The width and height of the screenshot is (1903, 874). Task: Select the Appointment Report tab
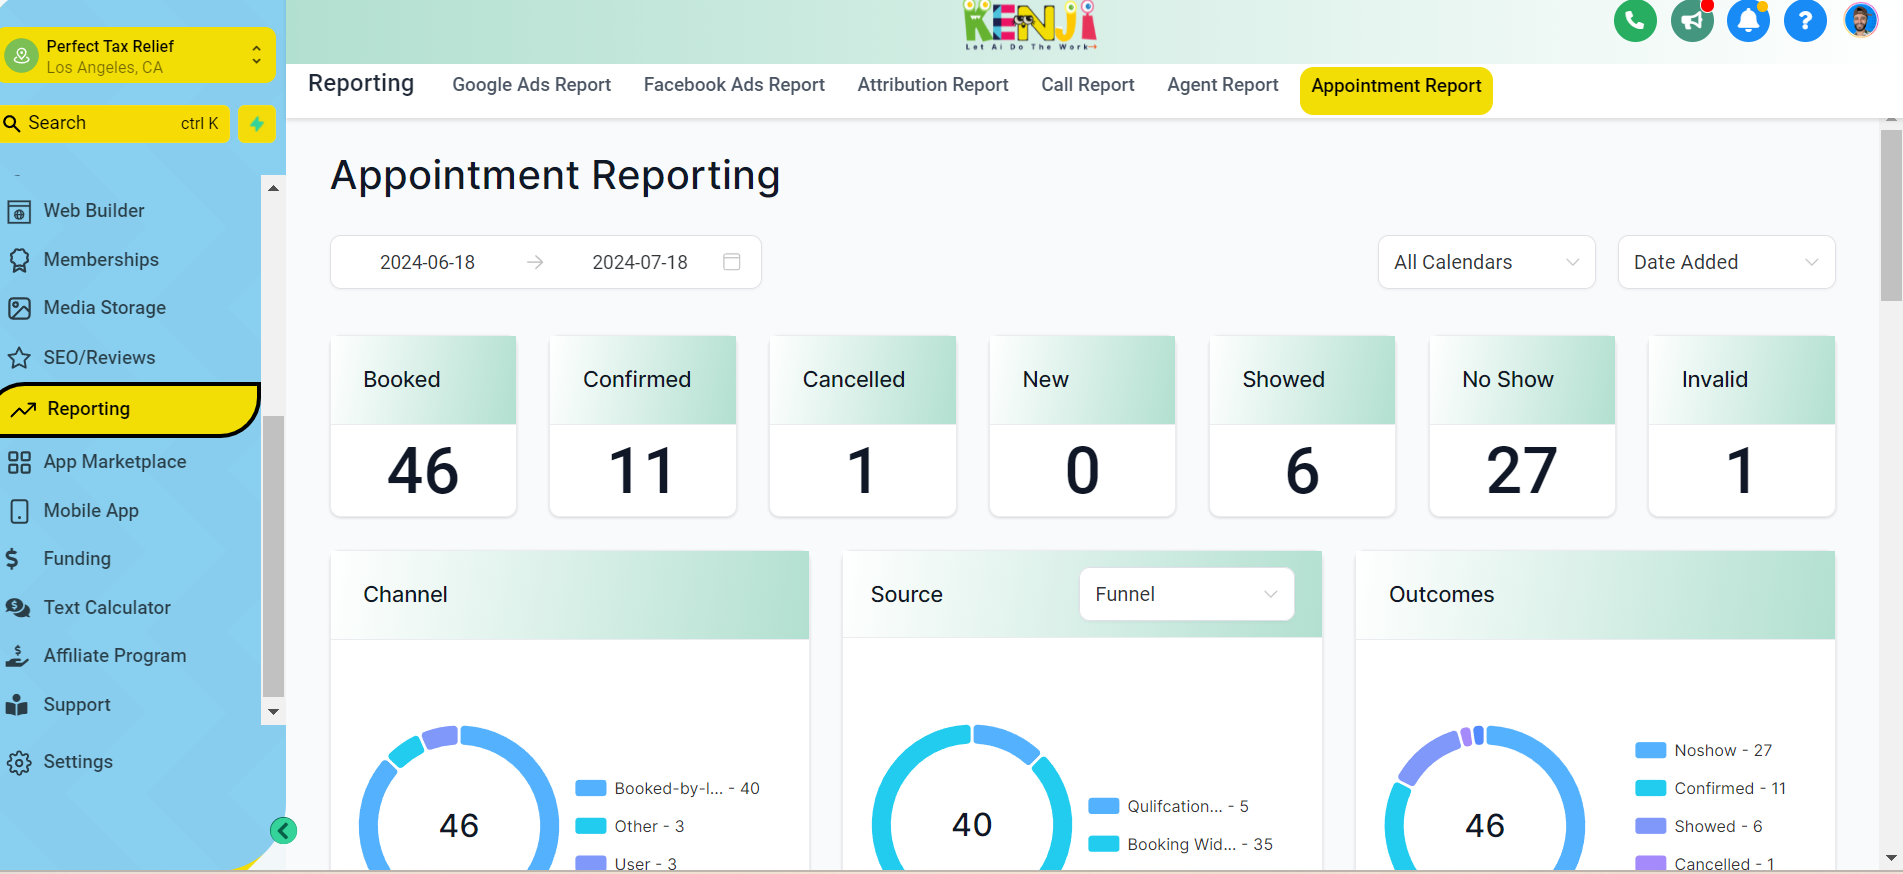pyautogui.click(x=1396, y=90)
